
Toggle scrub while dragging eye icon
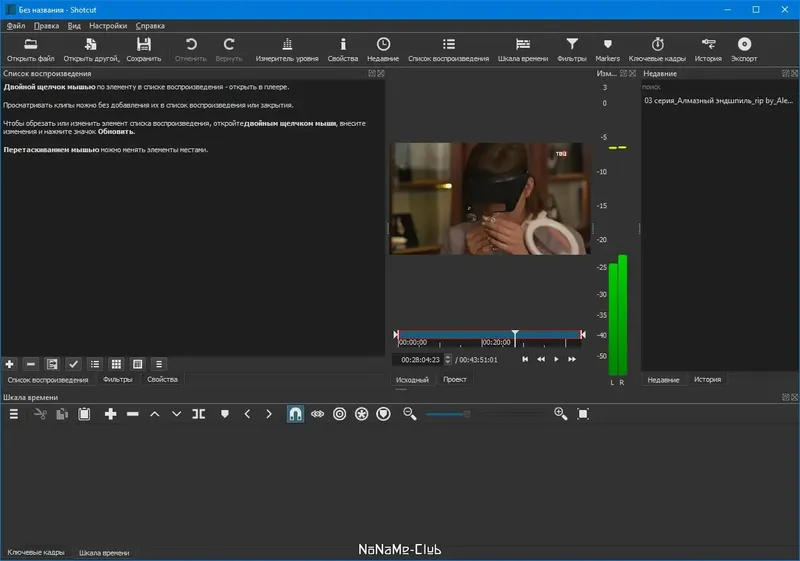pos(318,414)
